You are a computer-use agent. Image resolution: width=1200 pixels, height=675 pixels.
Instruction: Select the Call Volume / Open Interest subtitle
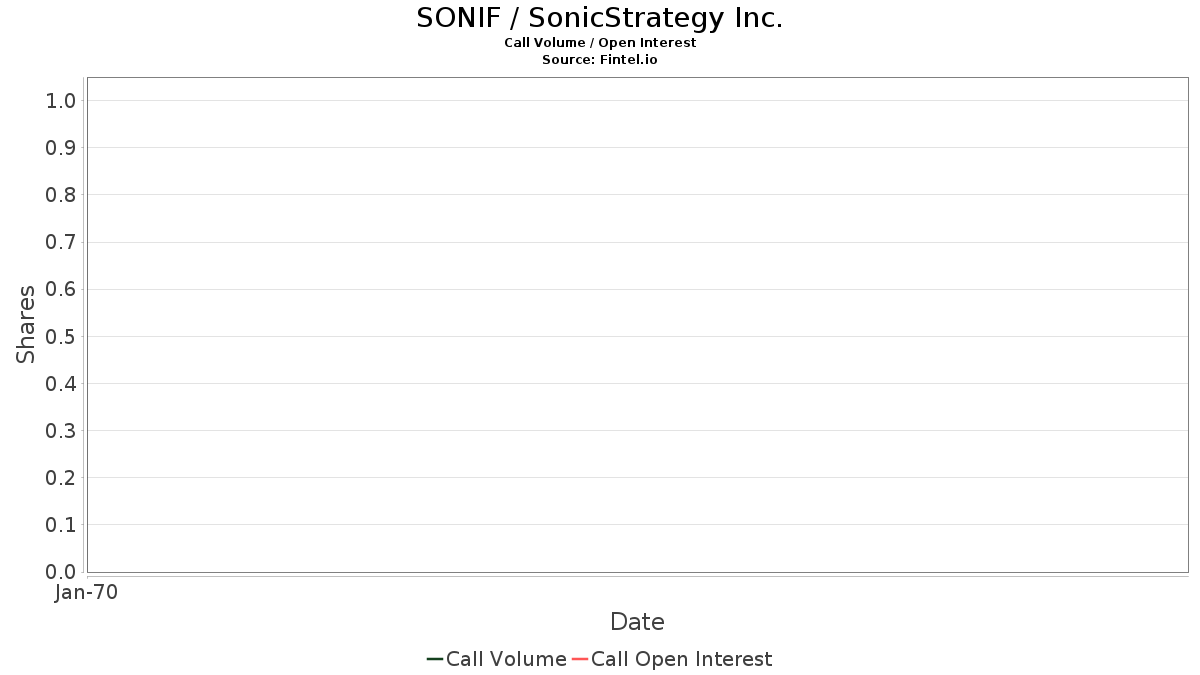click(x=600, y=43)
